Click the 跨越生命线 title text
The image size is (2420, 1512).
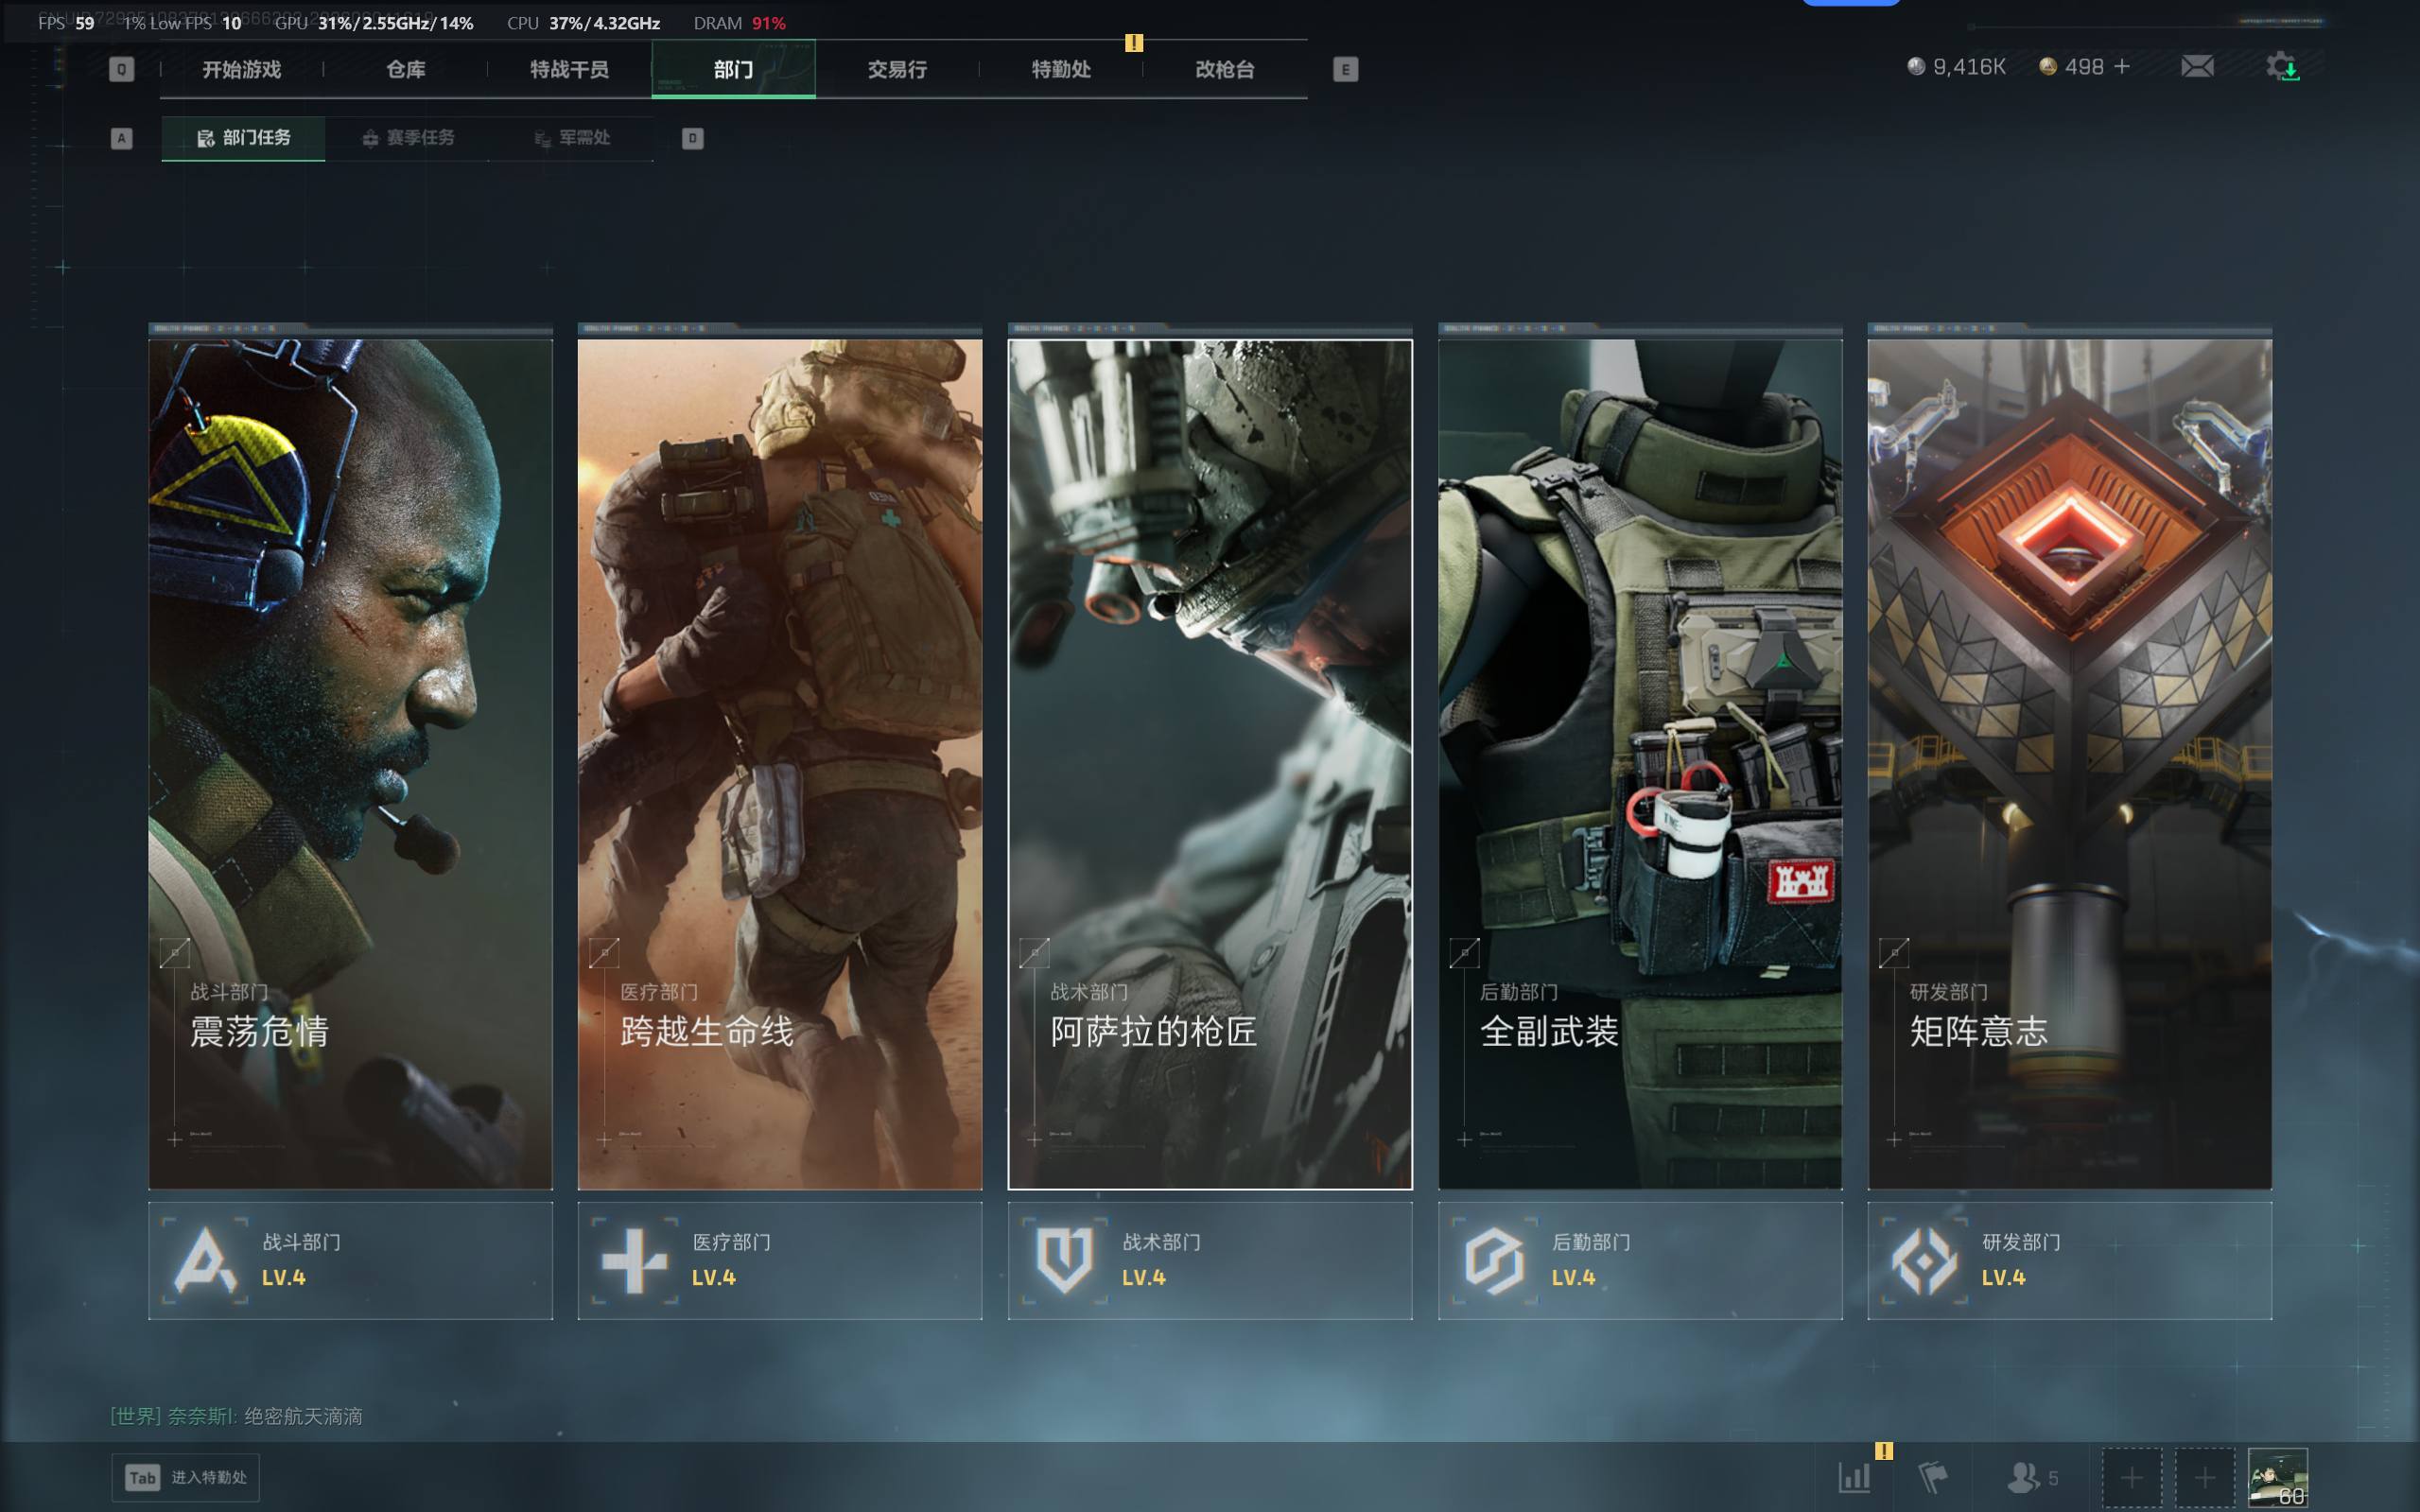706,1031
